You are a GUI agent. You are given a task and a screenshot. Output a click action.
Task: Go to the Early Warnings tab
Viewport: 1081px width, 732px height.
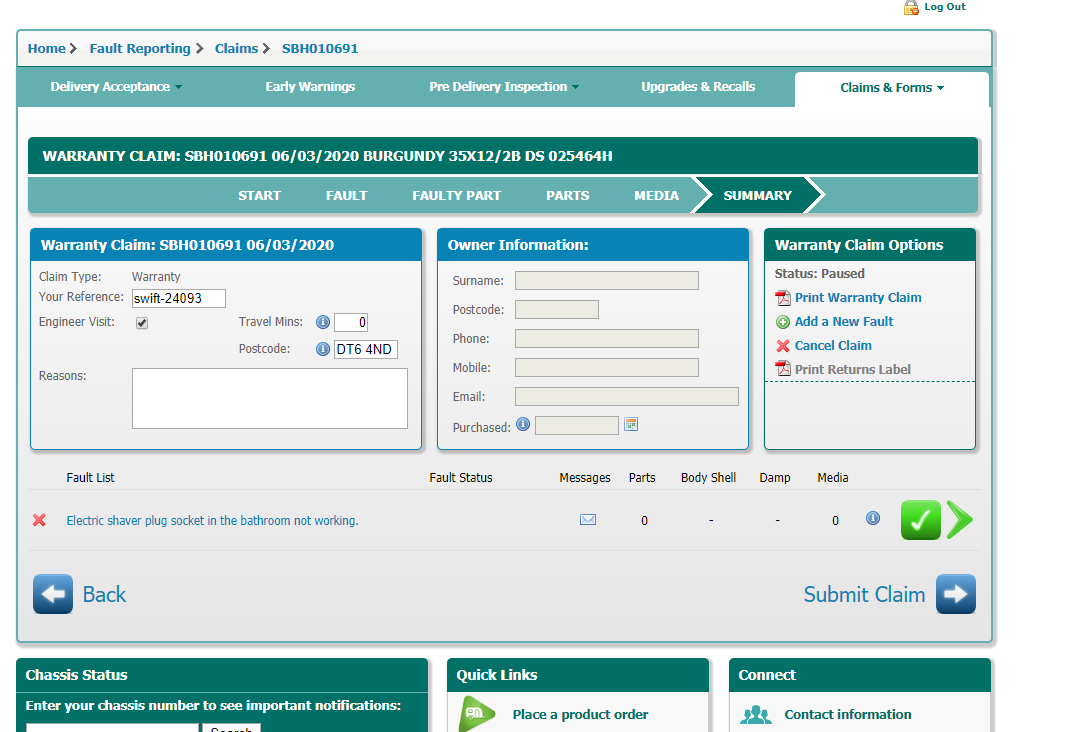pyautogui.click(x=310, y=87)
